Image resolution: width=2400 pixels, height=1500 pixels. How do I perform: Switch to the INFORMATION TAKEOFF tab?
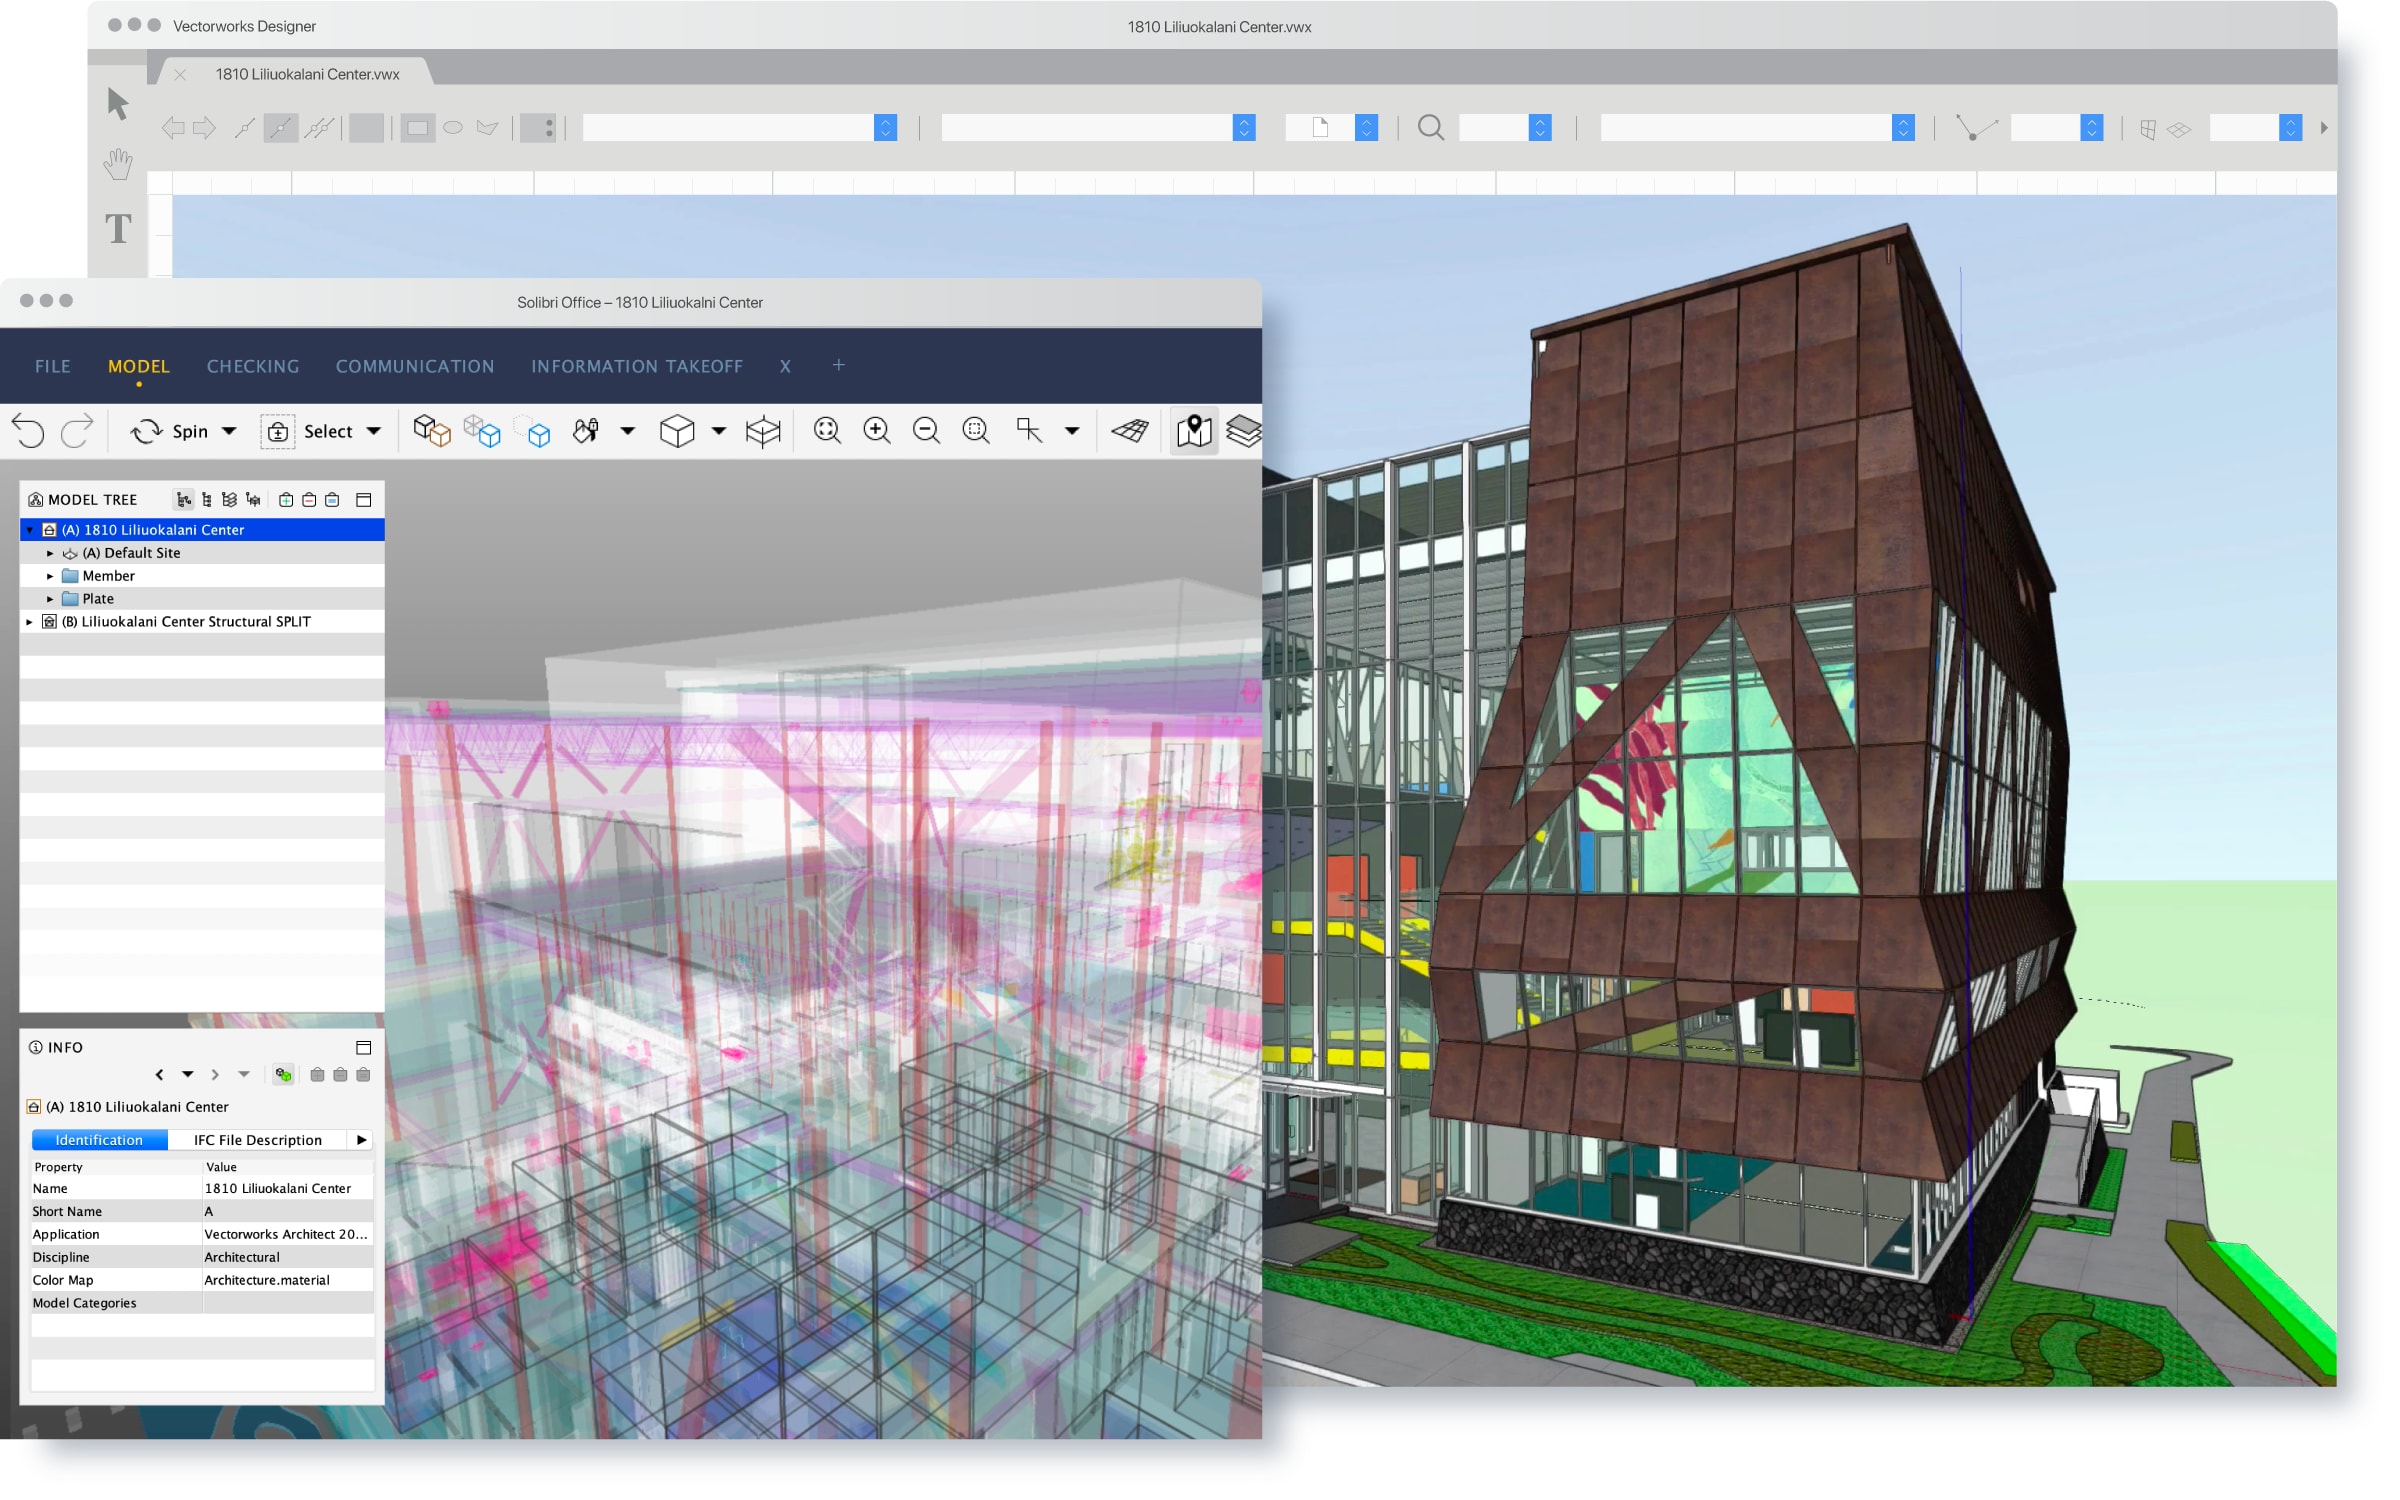[x=636, y=366]
